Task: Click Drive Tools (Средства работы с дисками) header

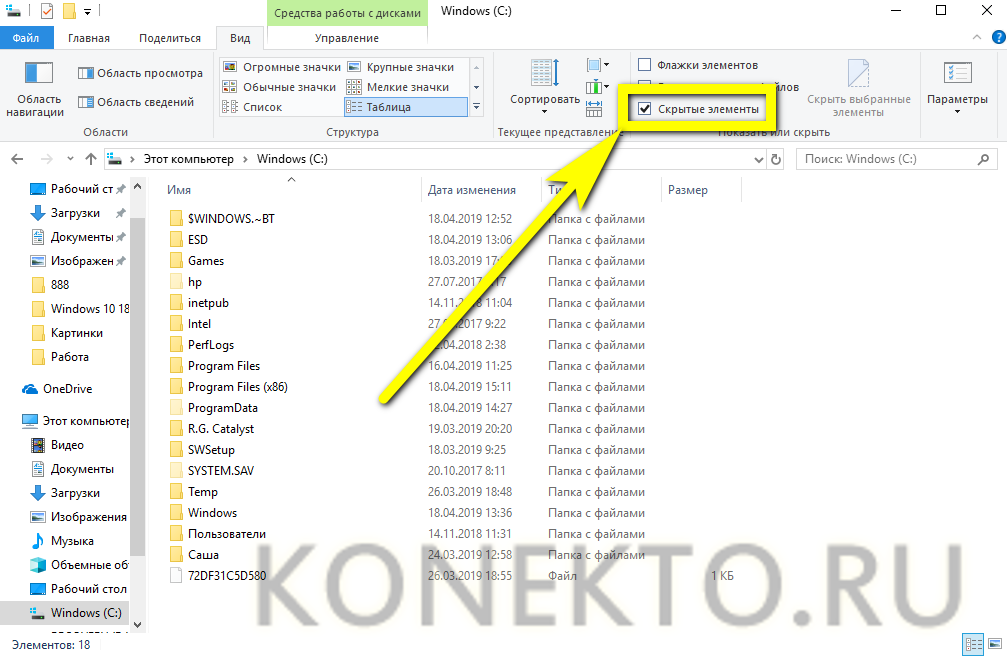Action: point(347,13)
